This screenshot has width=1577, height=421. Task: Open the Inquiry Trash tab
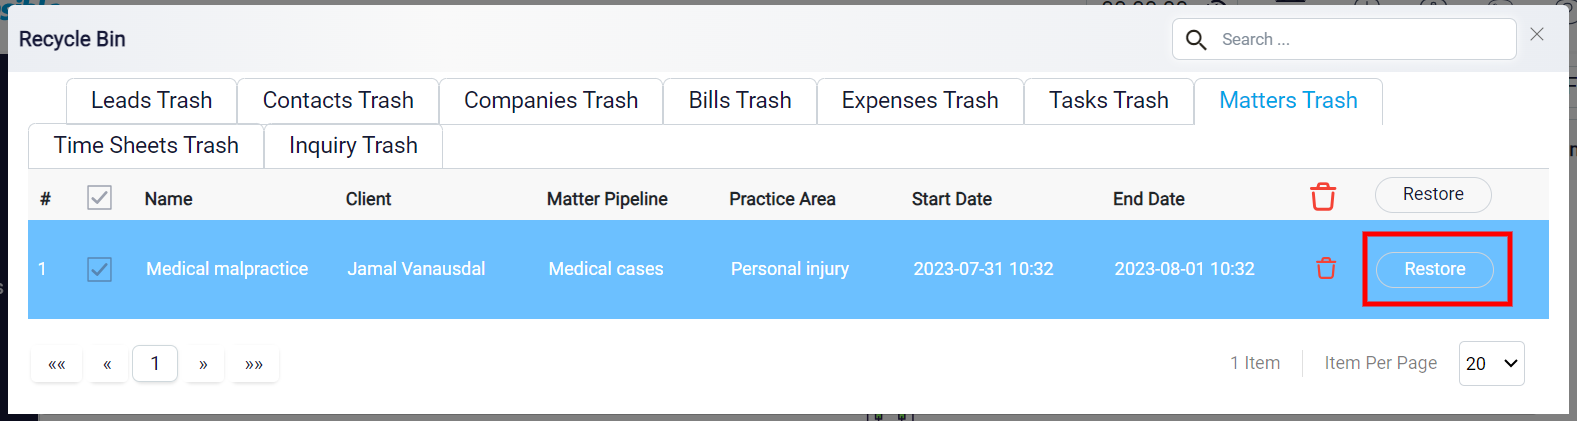[353, 146]
